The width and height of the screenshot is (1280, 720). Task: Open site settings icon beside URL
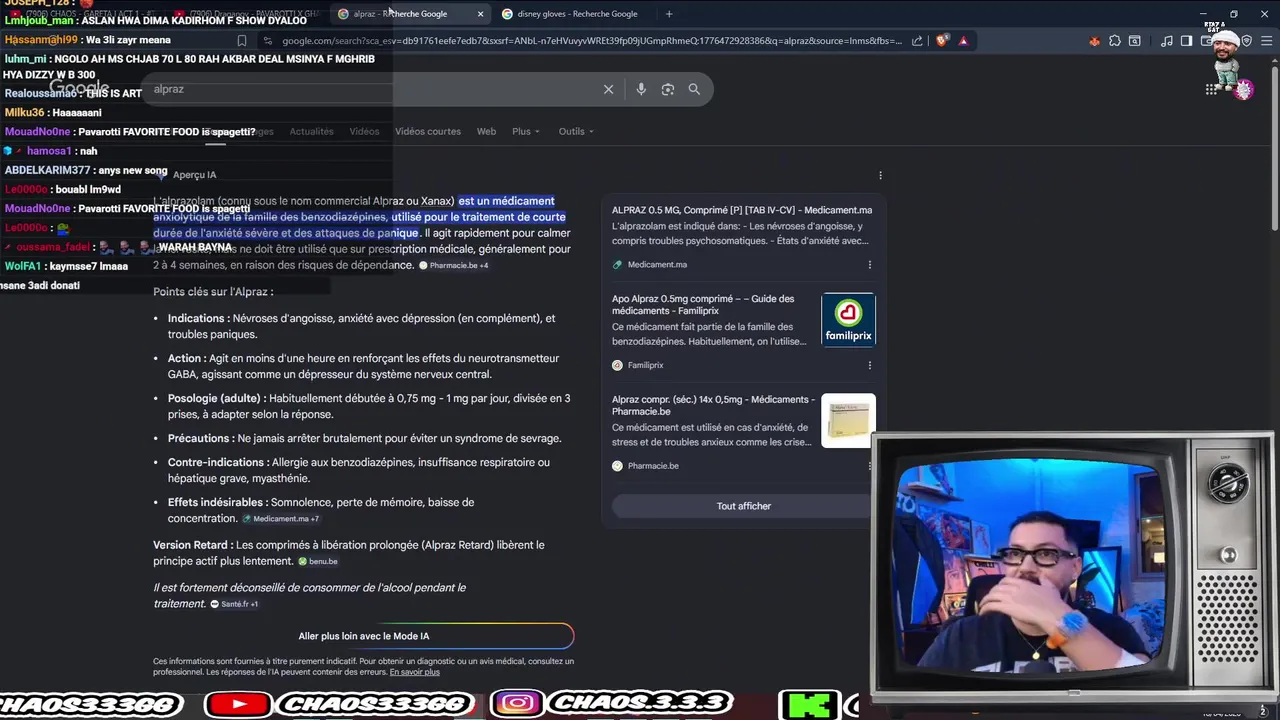tap(267, 41)
